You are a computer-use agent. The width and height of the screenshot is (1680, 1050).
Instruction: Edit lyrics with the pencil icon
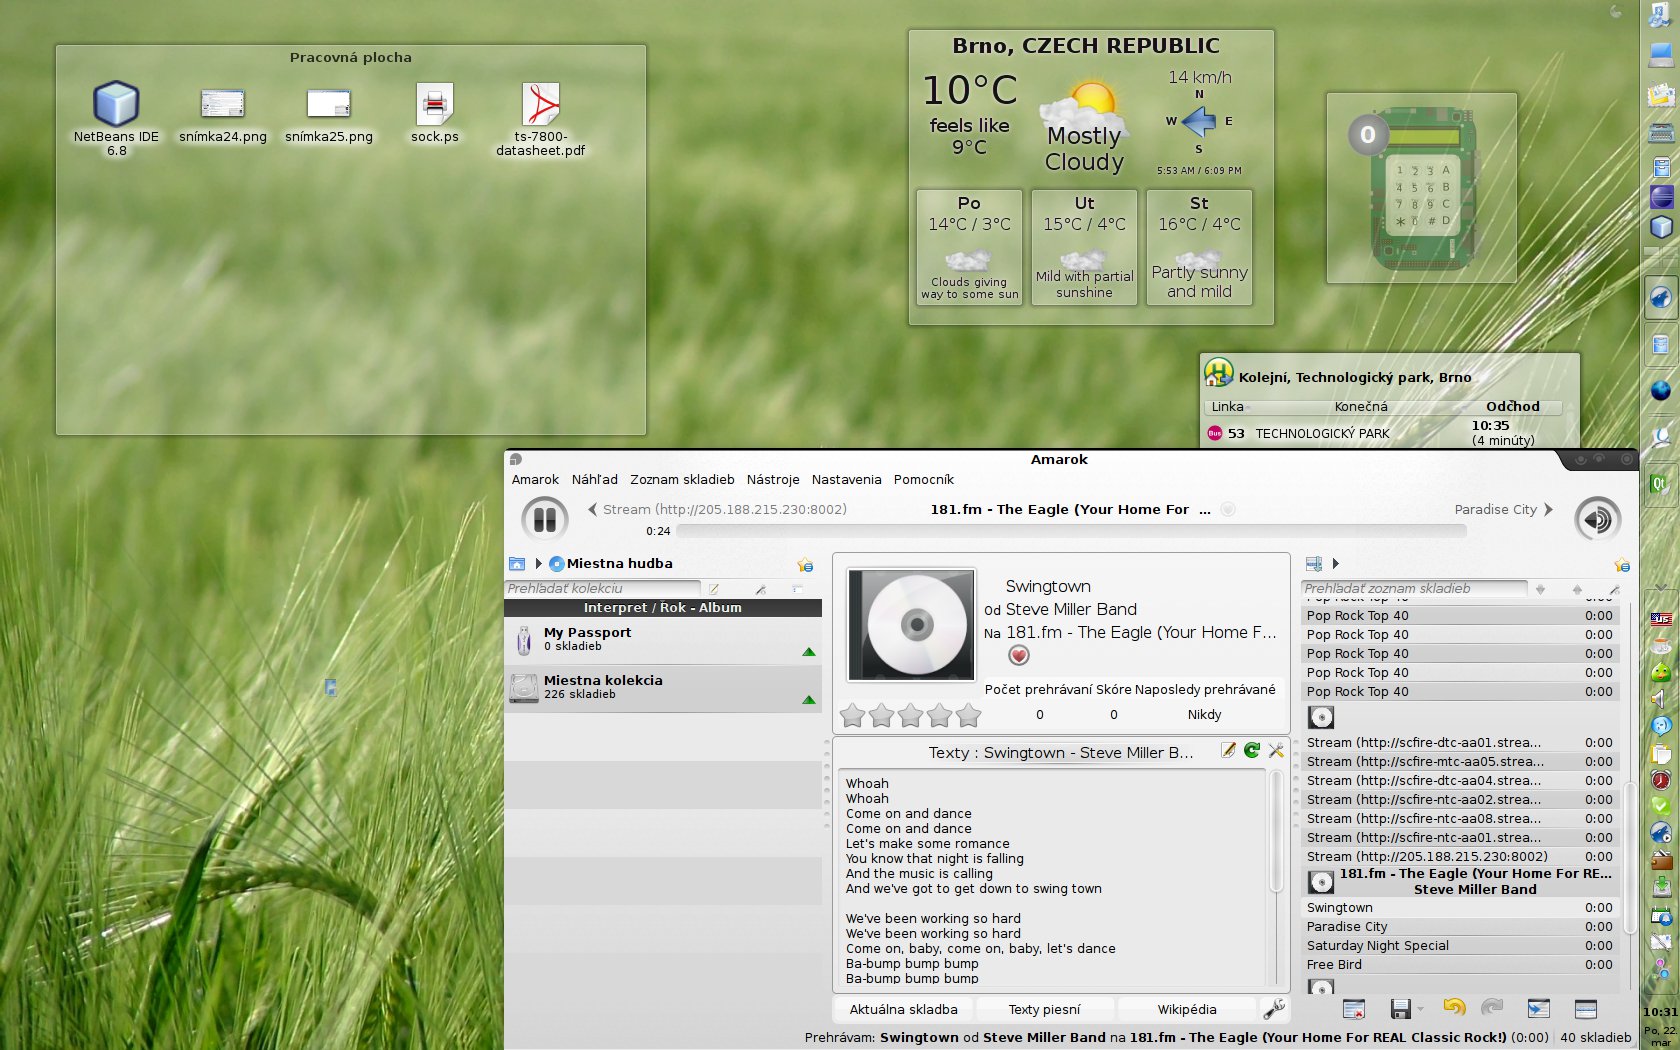click(x=1228, y=751)
